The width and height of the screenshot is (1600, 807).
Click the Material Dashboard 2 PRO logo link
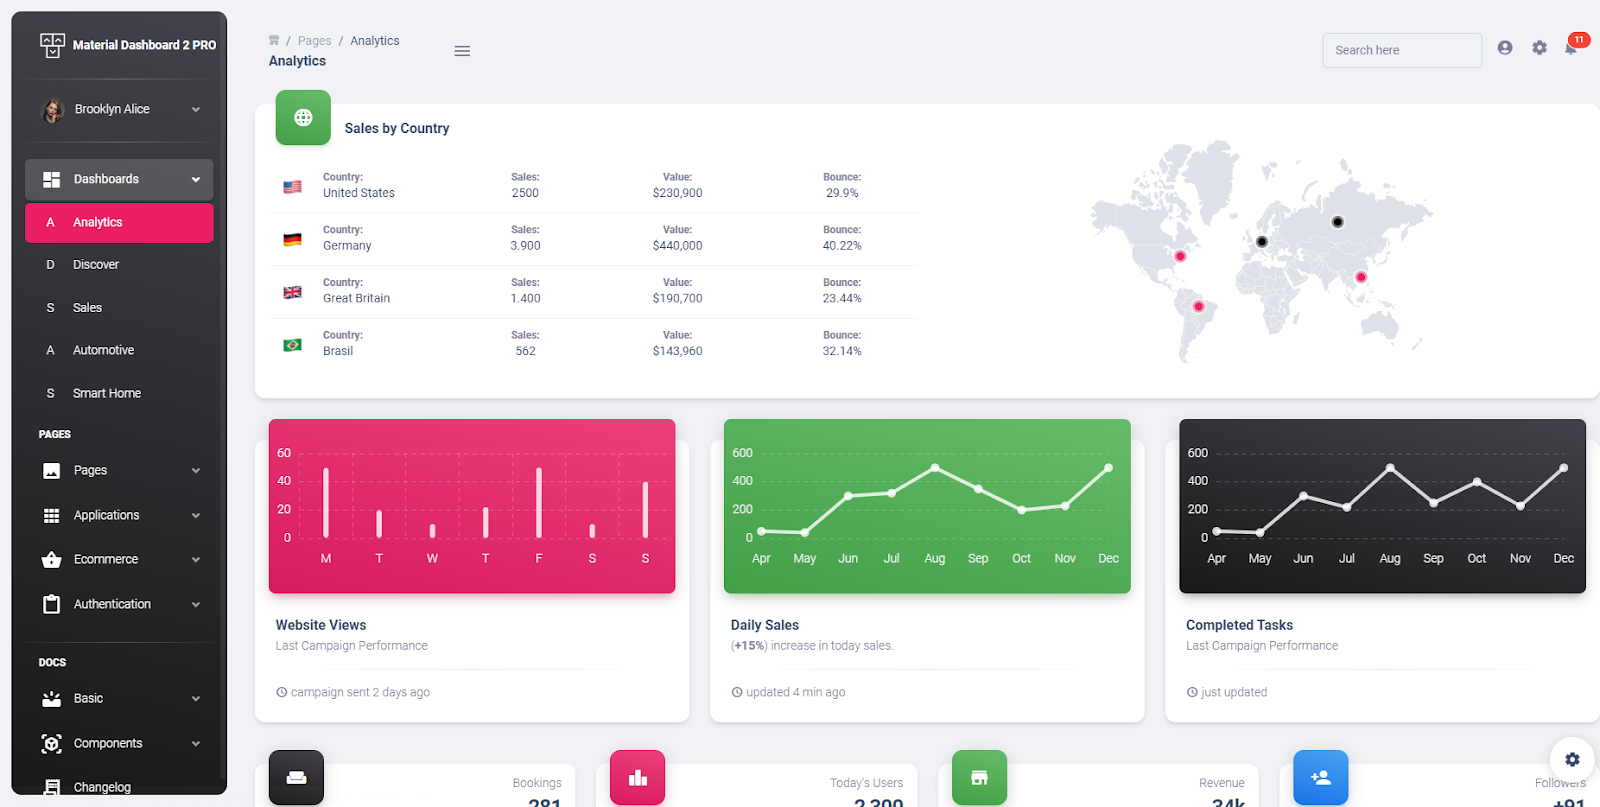click(x=128, y=45)
